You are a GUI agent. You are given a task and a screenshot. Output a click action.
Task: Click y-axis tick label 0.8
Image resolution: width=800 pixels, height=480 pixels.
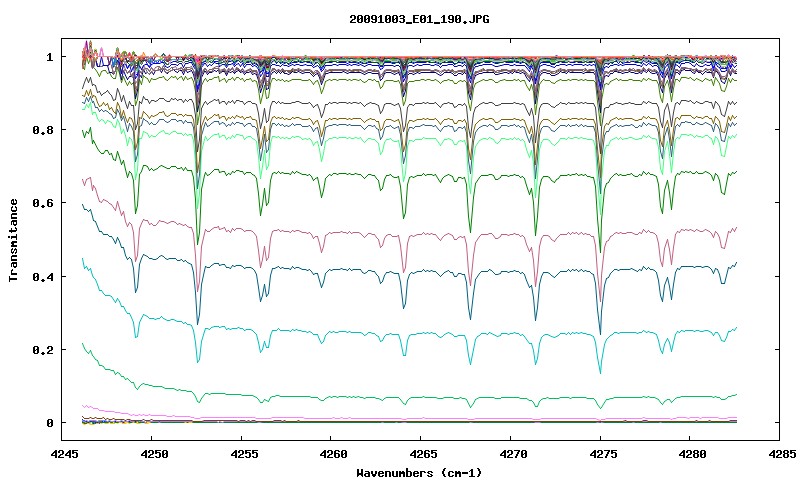coord(43,130)
